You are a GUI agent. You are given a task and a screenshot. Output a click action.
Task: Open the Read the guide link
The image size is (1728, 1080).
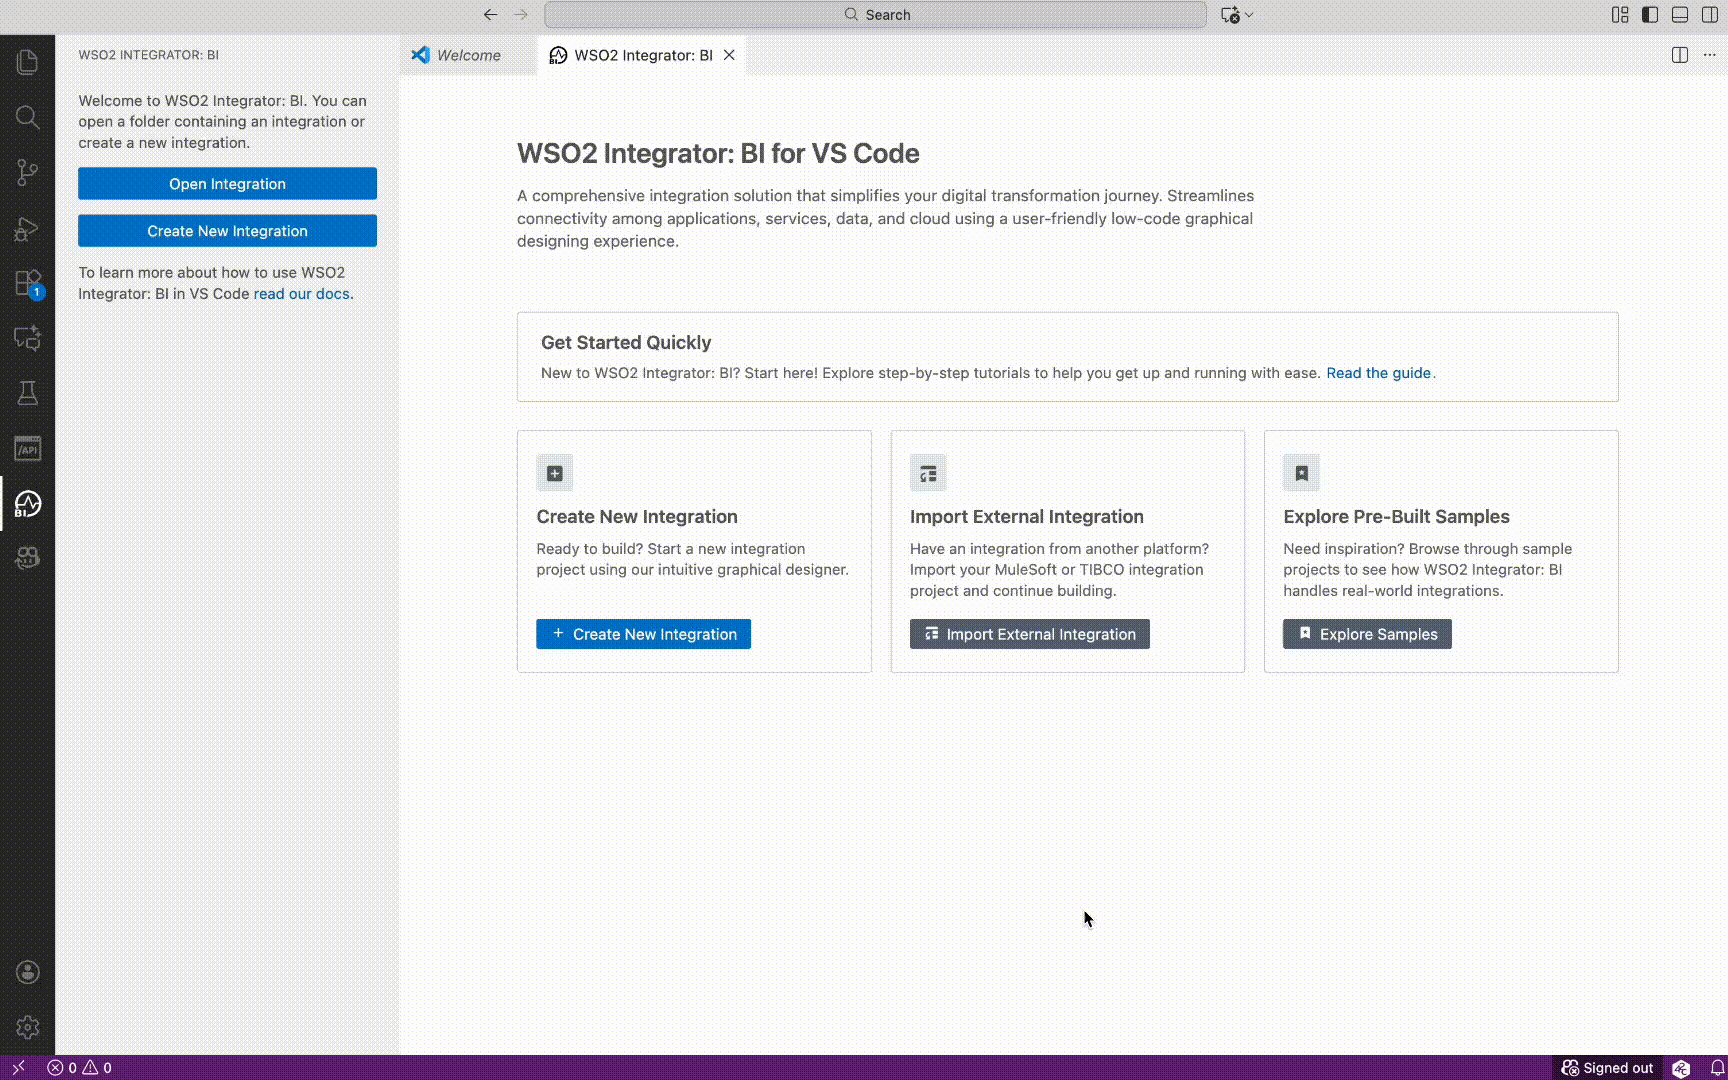tap(1379, 372)
